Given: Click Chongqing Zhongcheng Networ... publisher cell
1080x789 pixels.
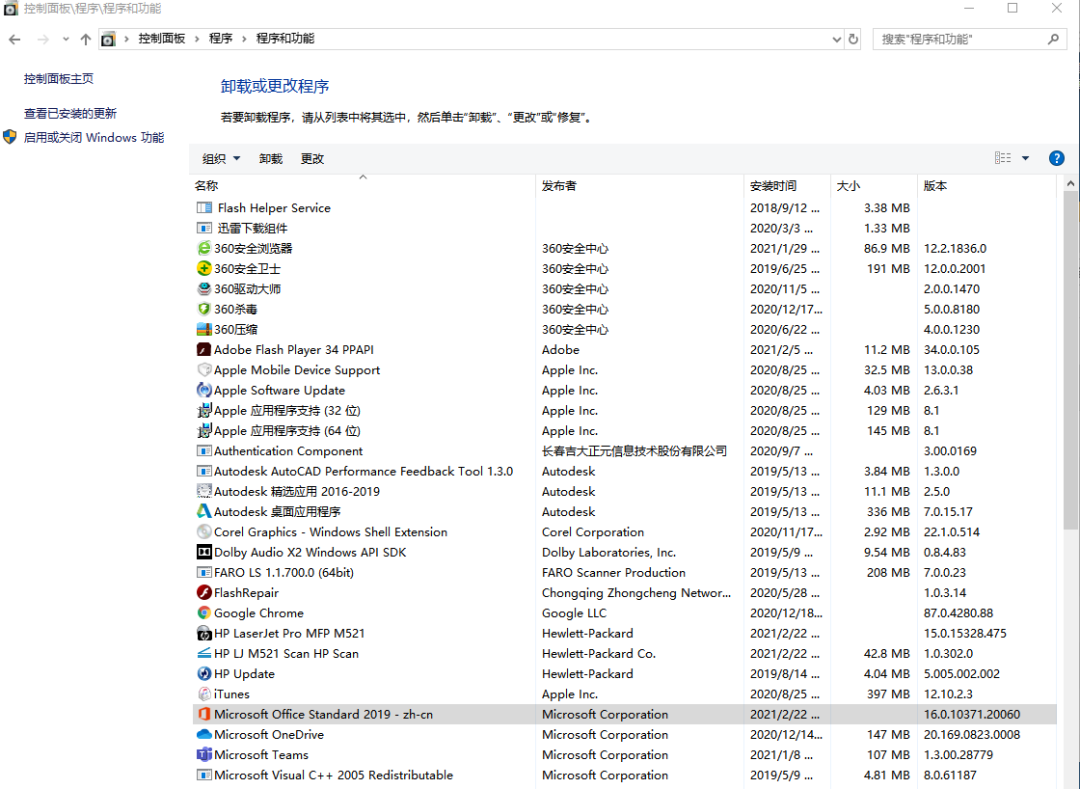Looking at the screenshot, I should click(636, 593).
